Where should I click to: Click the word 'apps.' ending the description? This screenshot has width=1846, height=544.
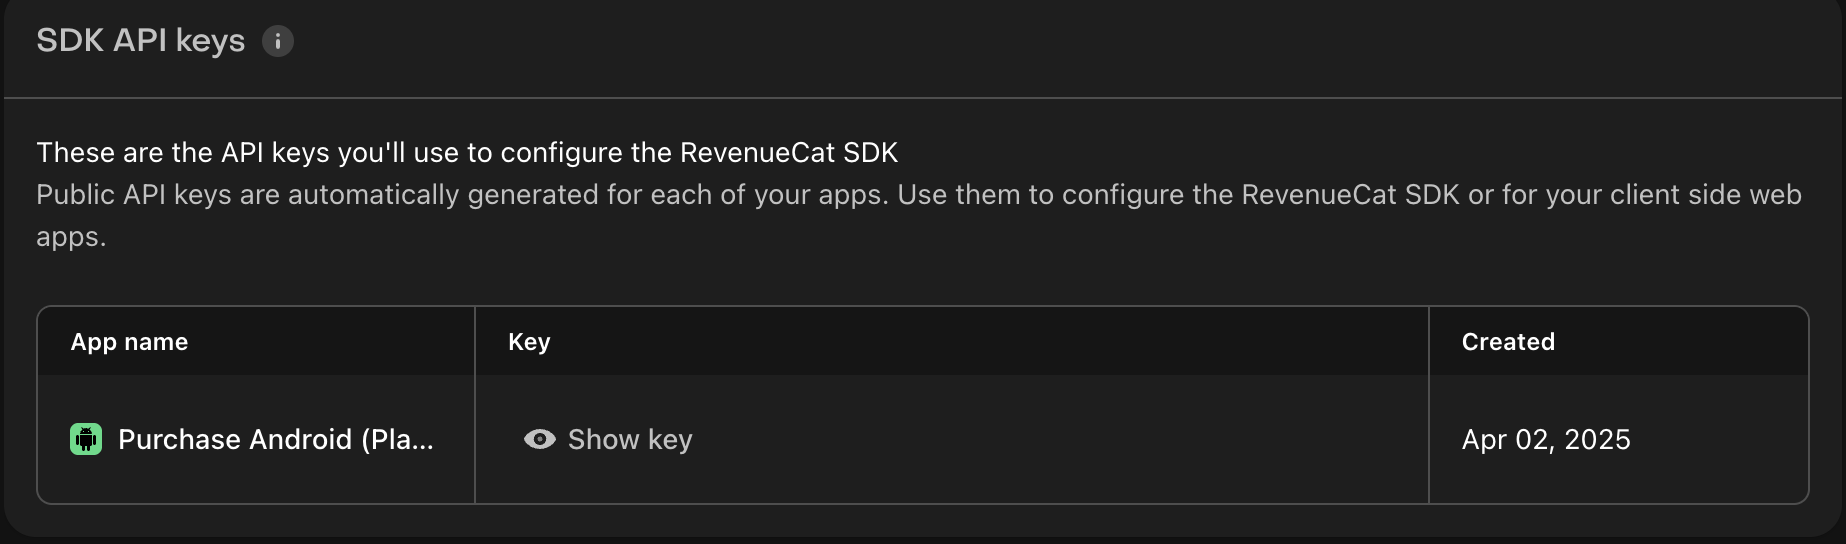(71, 237)
